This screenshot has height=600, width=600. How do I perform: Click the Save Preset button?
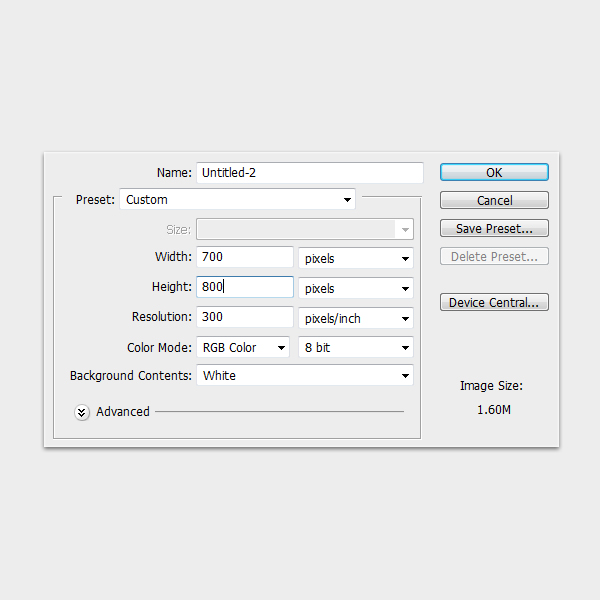(x=494, y=229)
